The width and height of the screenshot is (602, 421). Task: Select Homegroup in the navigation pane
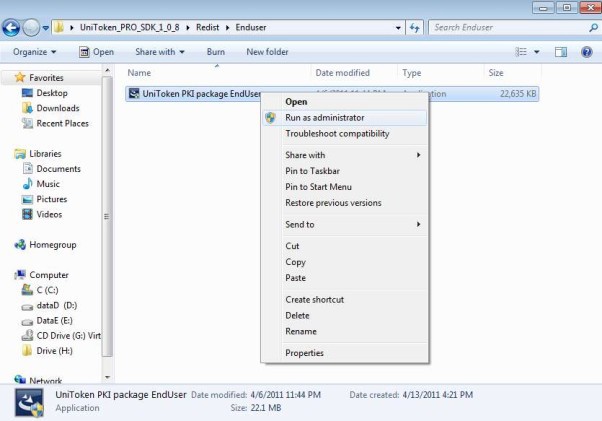pyautogui.click(x=53, y=245)
